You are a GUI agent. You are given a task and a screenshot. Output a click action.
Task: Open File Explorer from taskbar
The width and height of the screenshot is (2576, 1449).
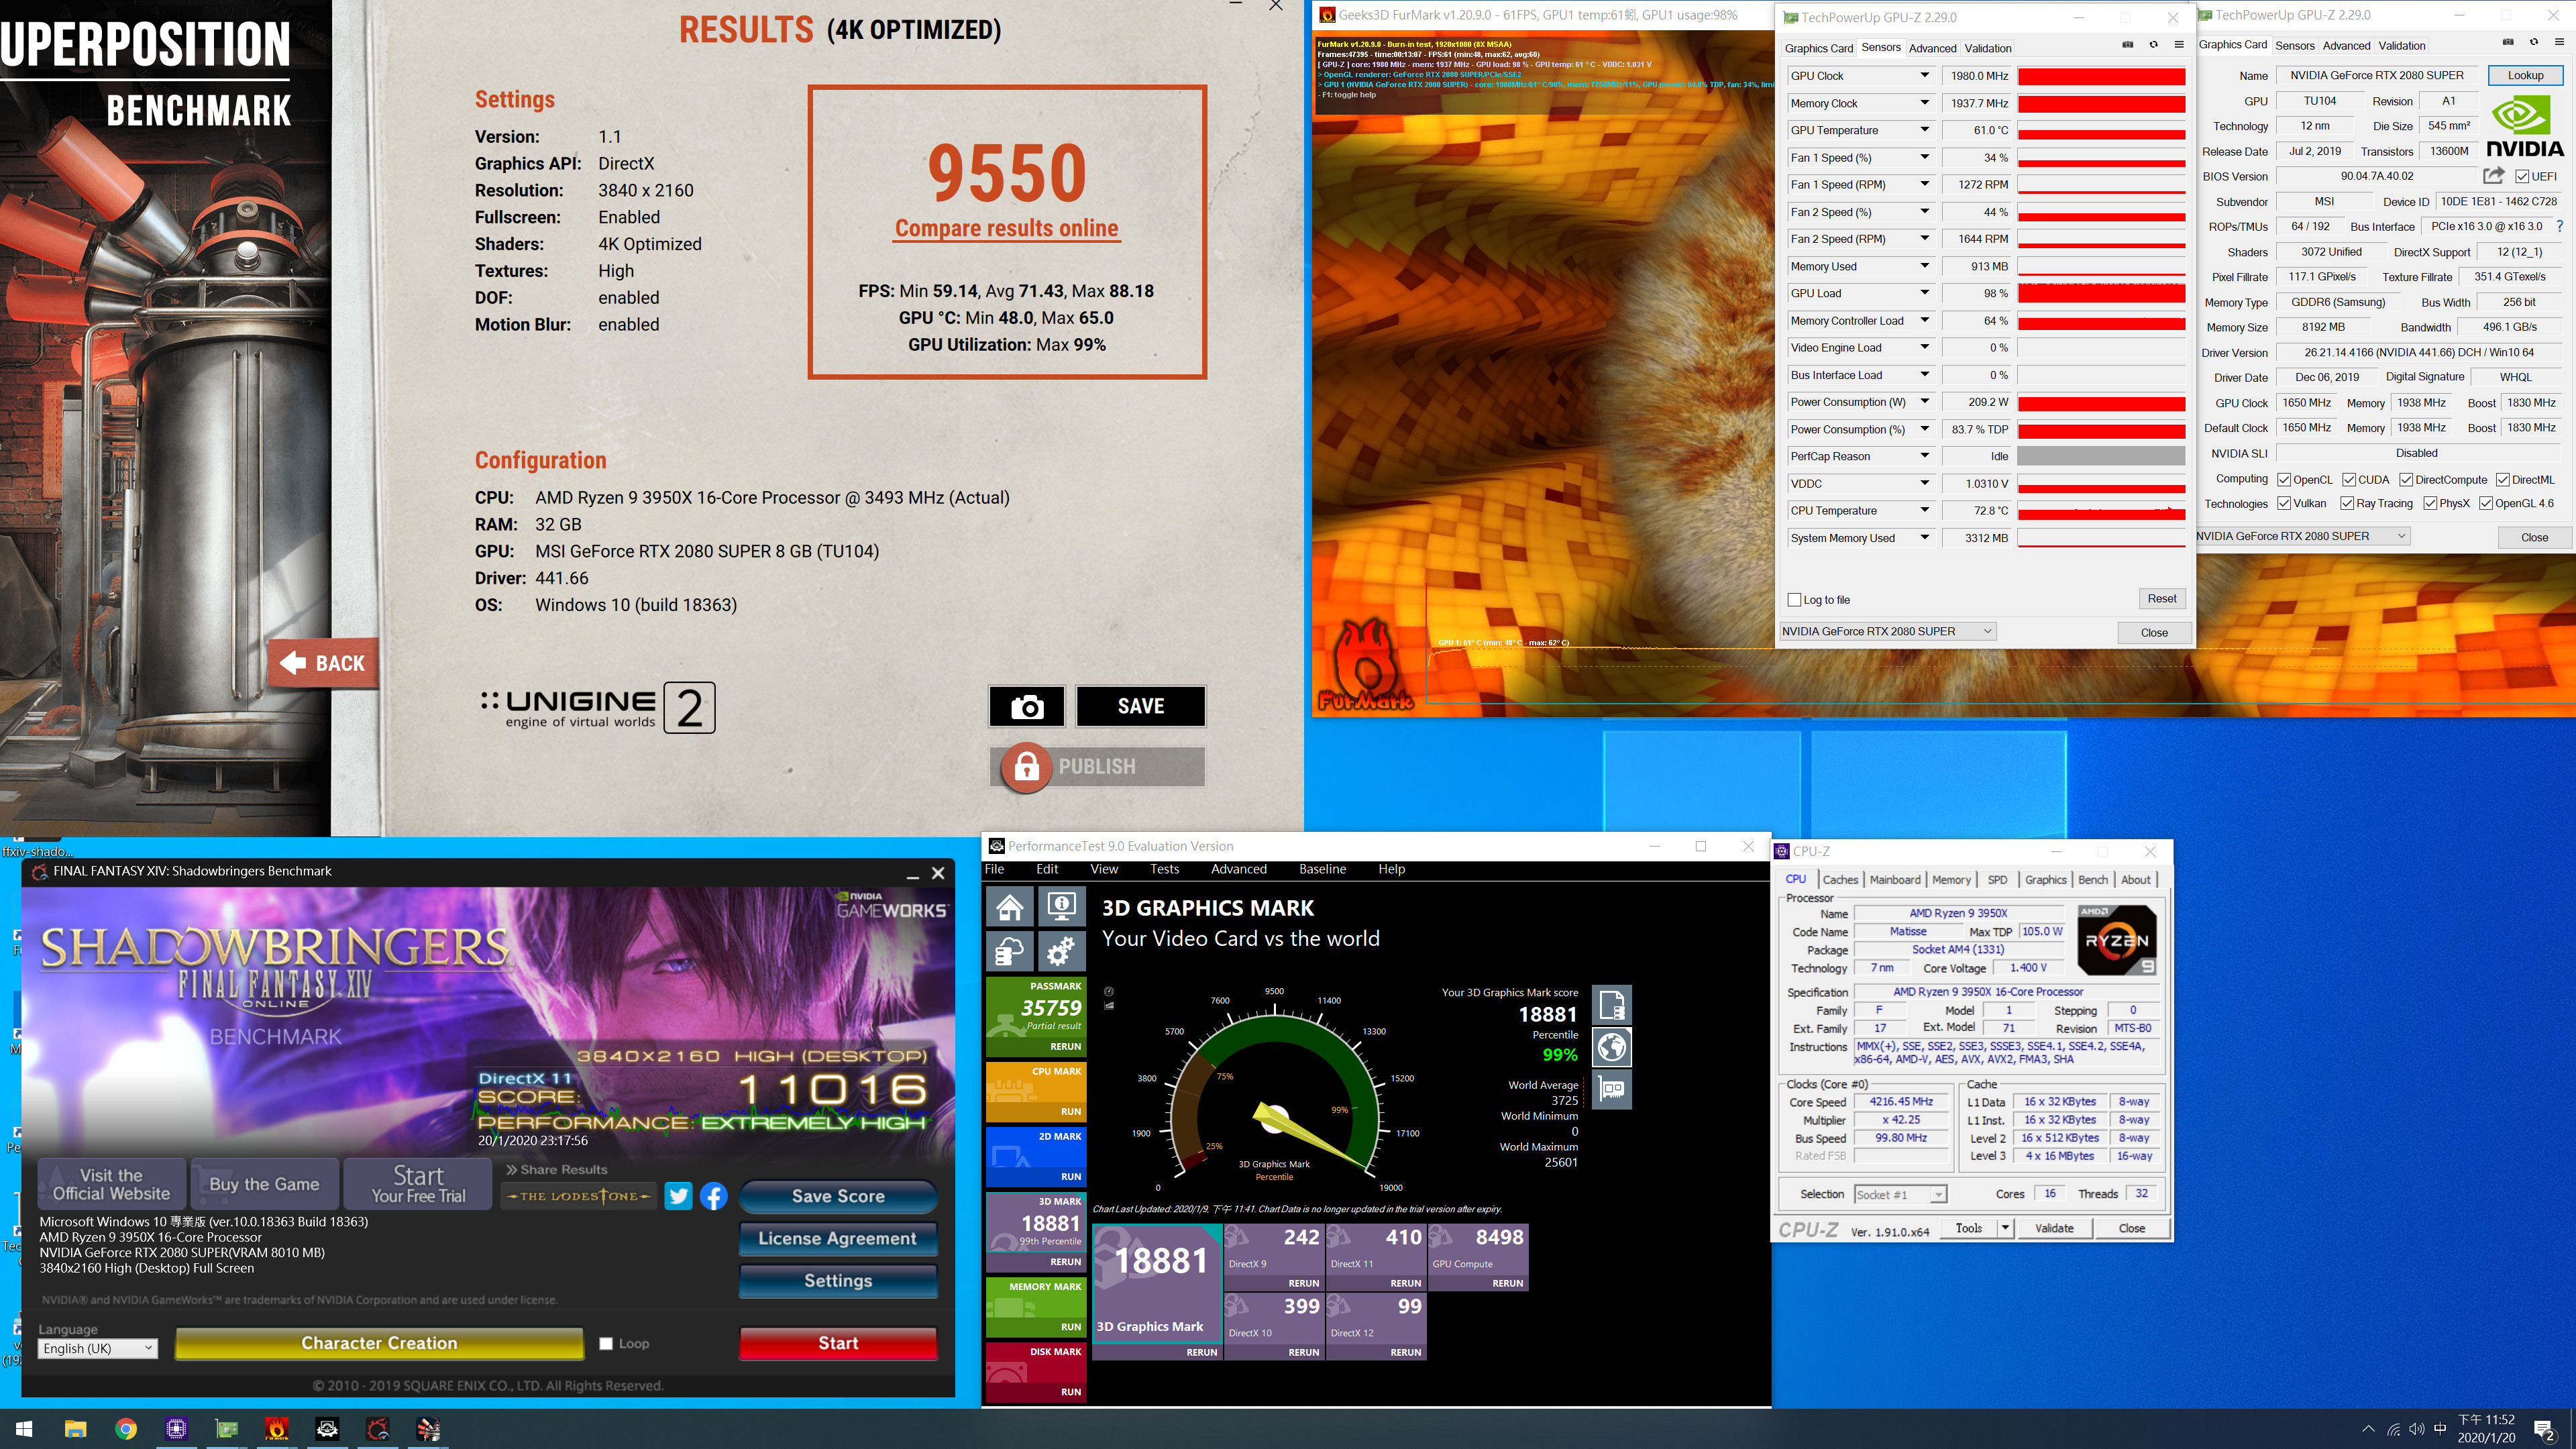click(75, 1429)
